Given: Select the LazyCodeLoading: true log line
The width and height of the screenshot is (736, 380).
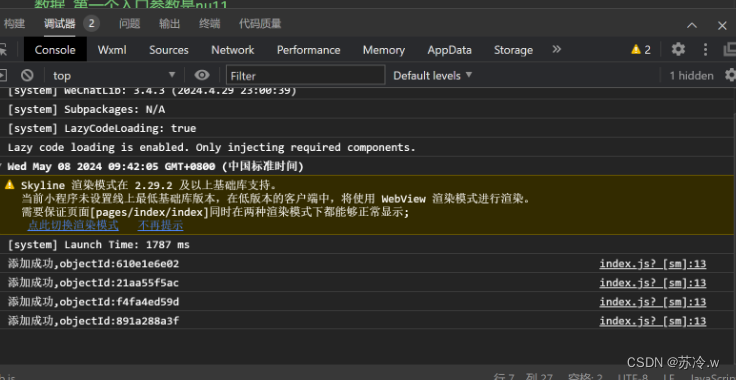Looking at the screenshot, I should [x=102, y=128].
